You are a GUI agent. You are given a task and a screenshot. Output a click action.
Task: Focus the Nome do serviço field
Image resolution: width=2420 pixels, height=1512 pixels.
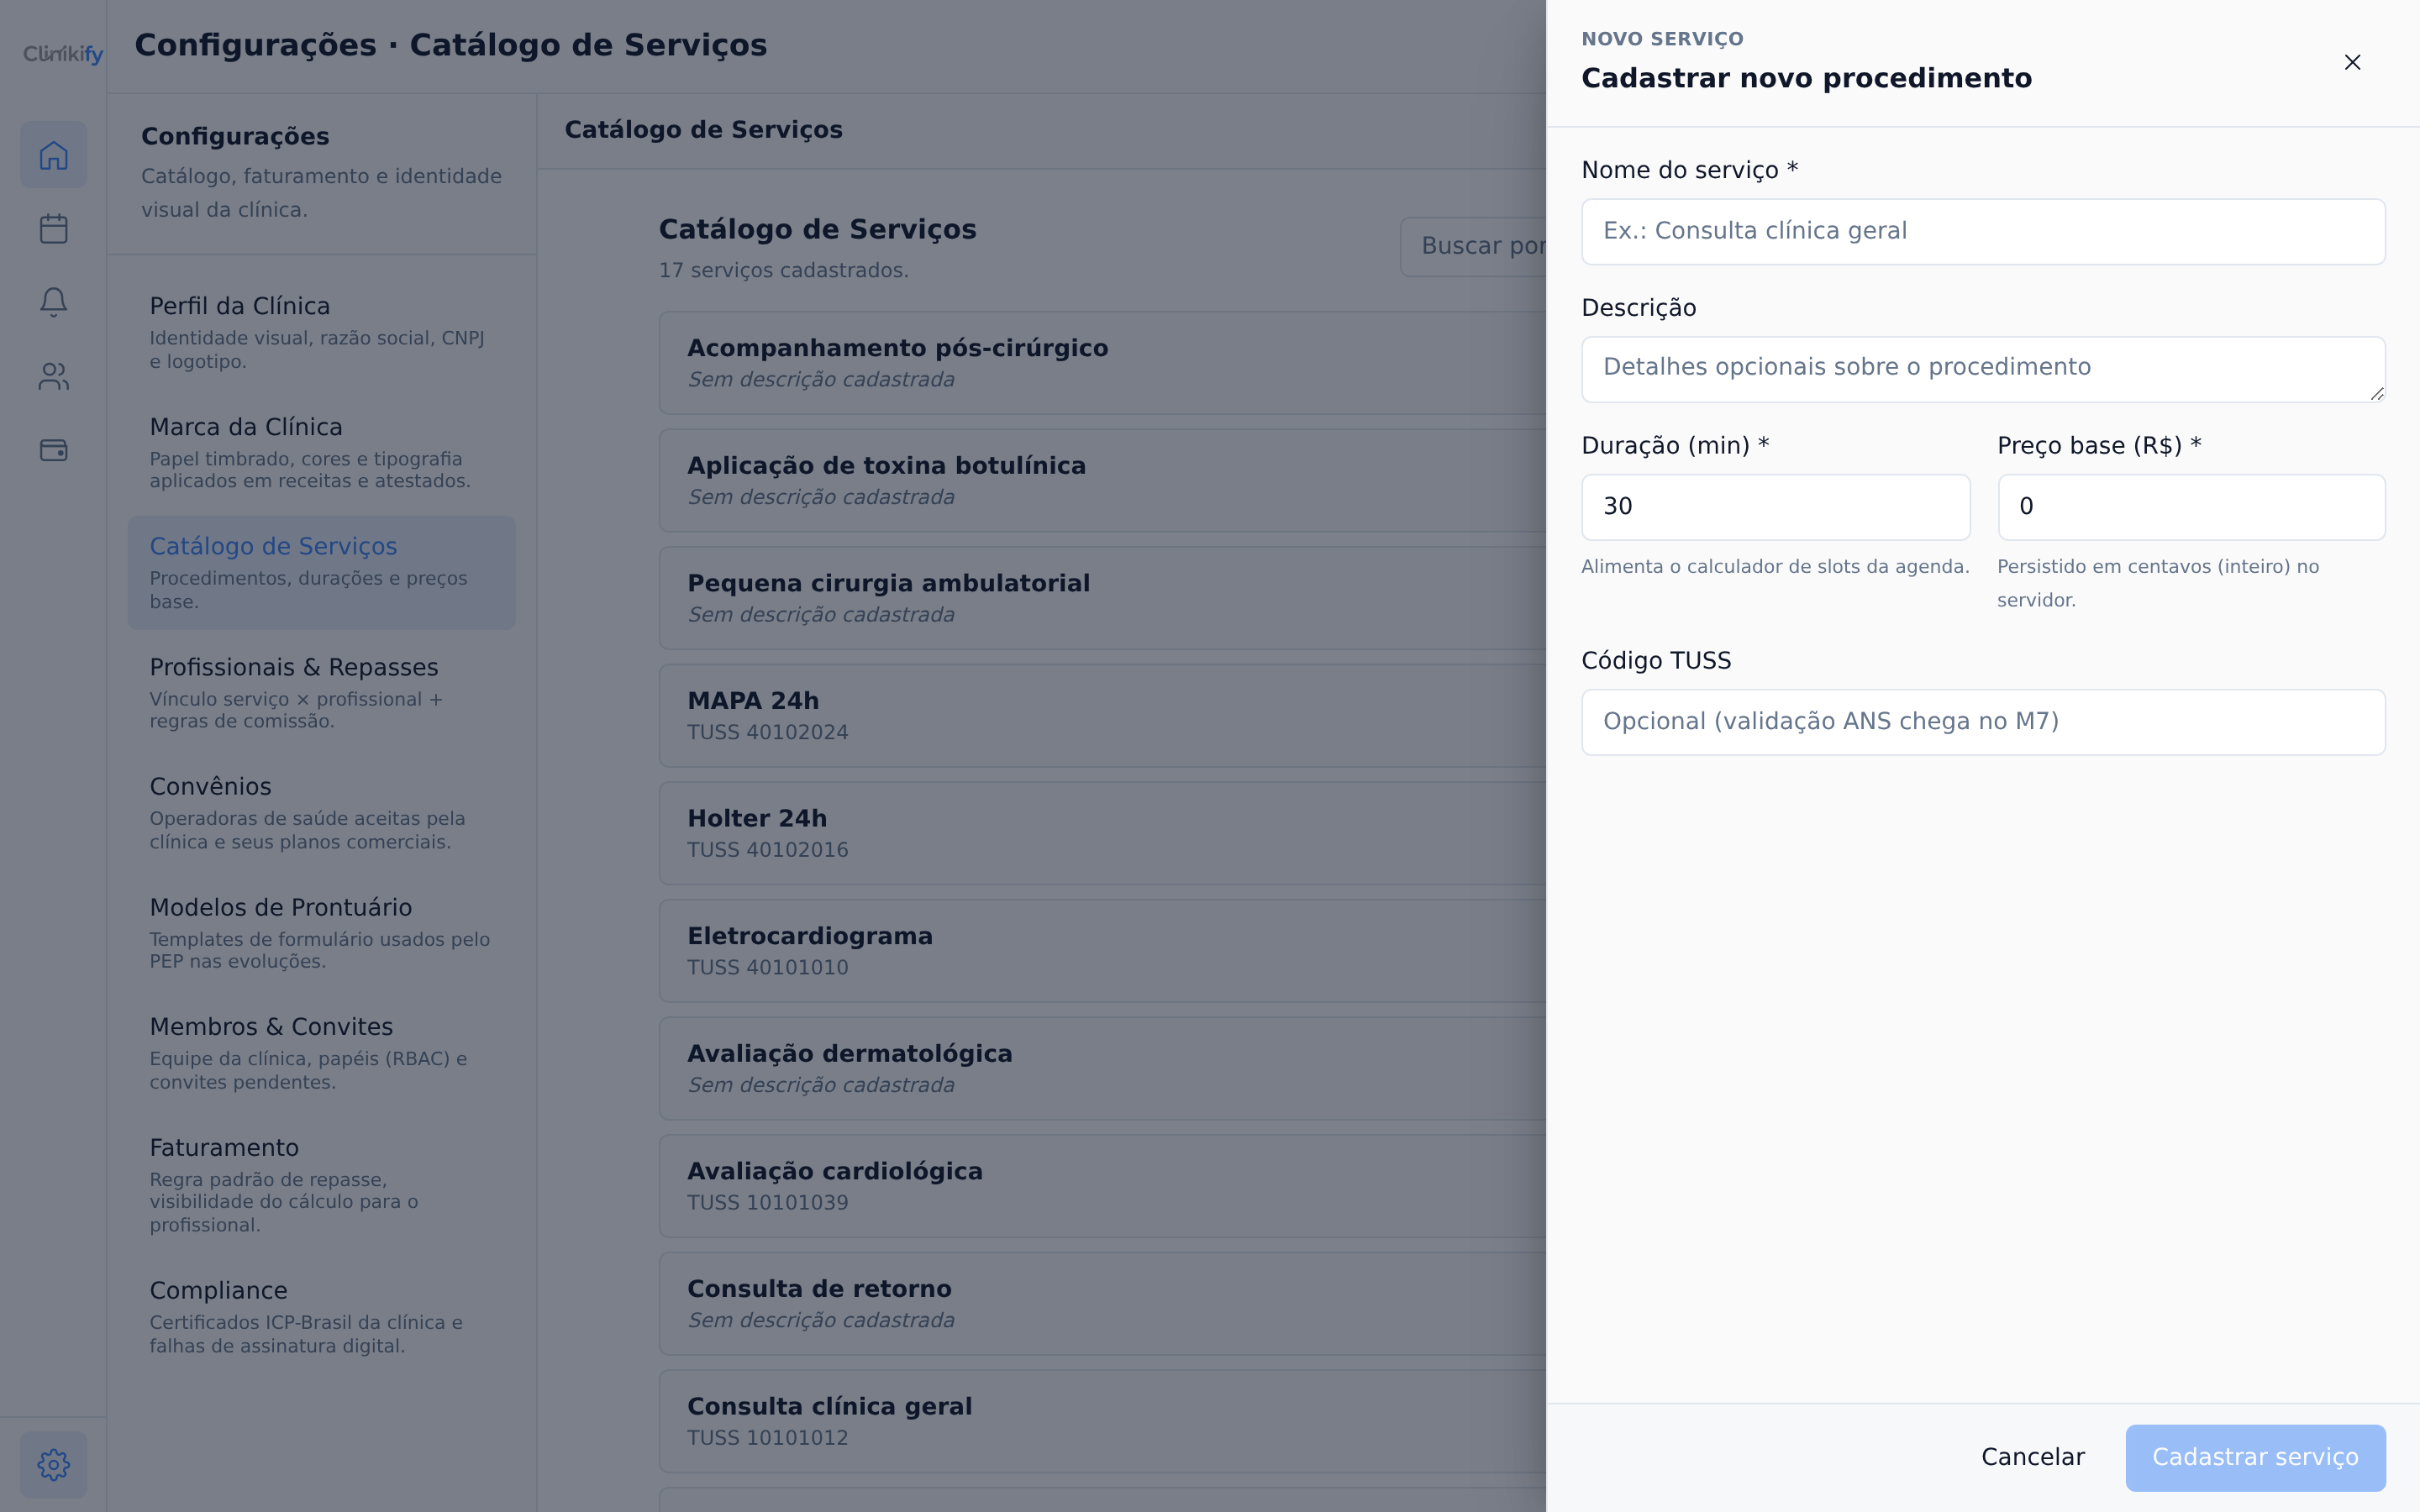pyautogui.click(x=1983, y=232)
